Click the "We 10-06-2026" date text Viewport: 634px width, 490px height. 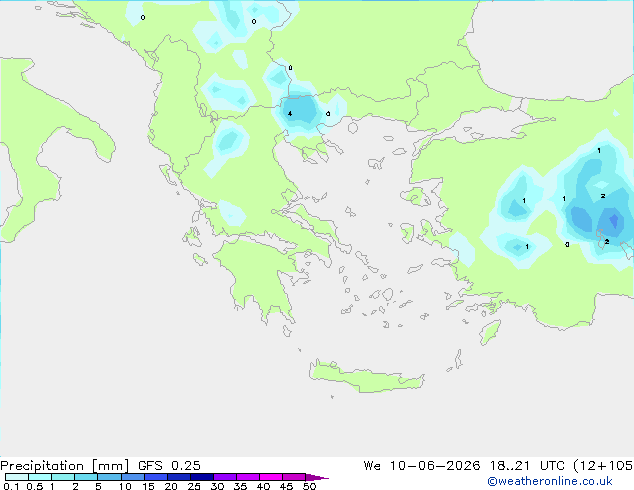422,466
